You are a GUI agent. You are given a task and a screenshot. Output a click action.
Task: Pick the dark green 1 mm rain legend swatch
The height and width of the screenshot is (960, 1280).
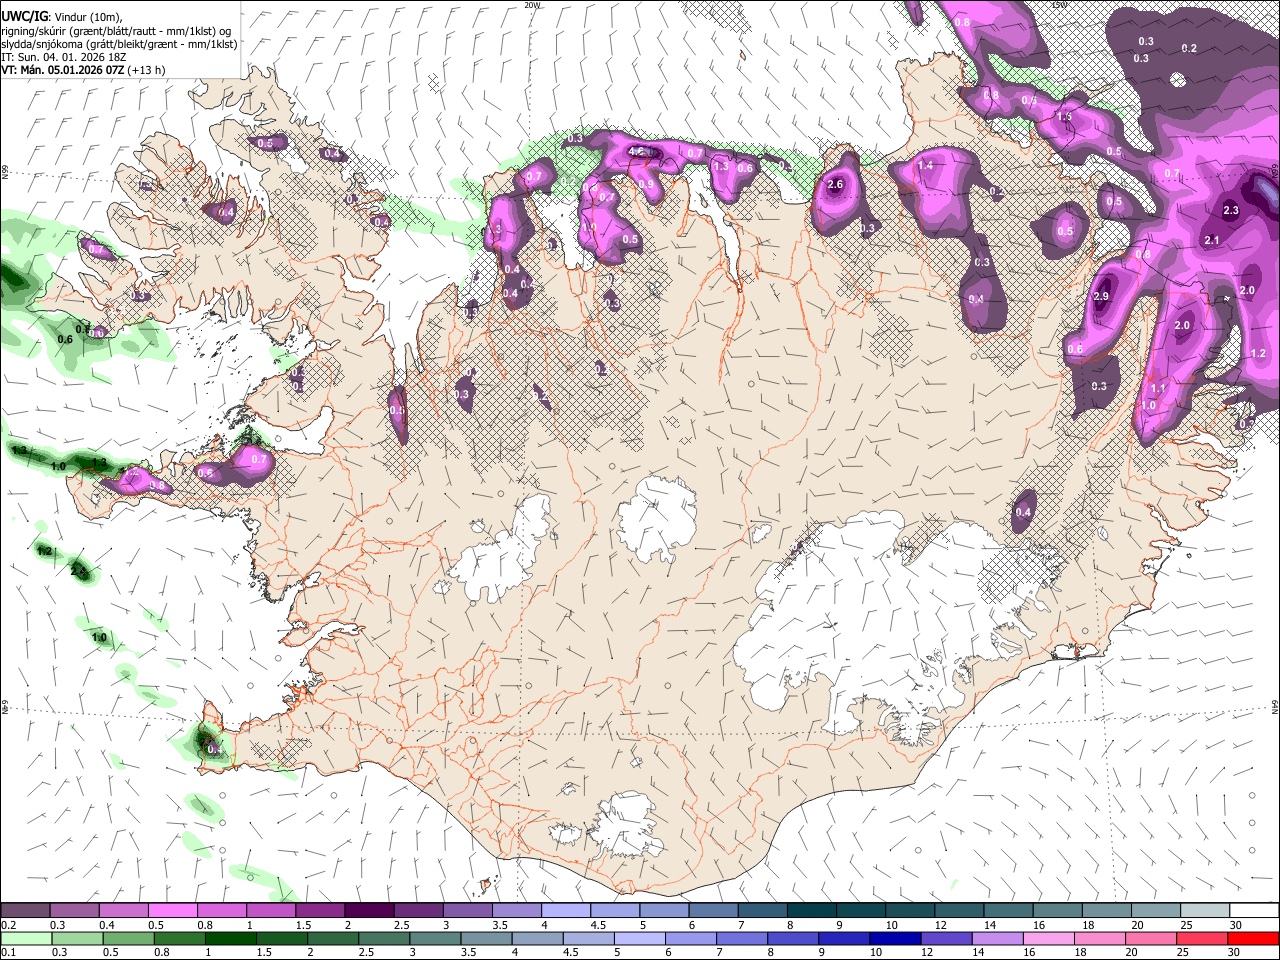230,938
